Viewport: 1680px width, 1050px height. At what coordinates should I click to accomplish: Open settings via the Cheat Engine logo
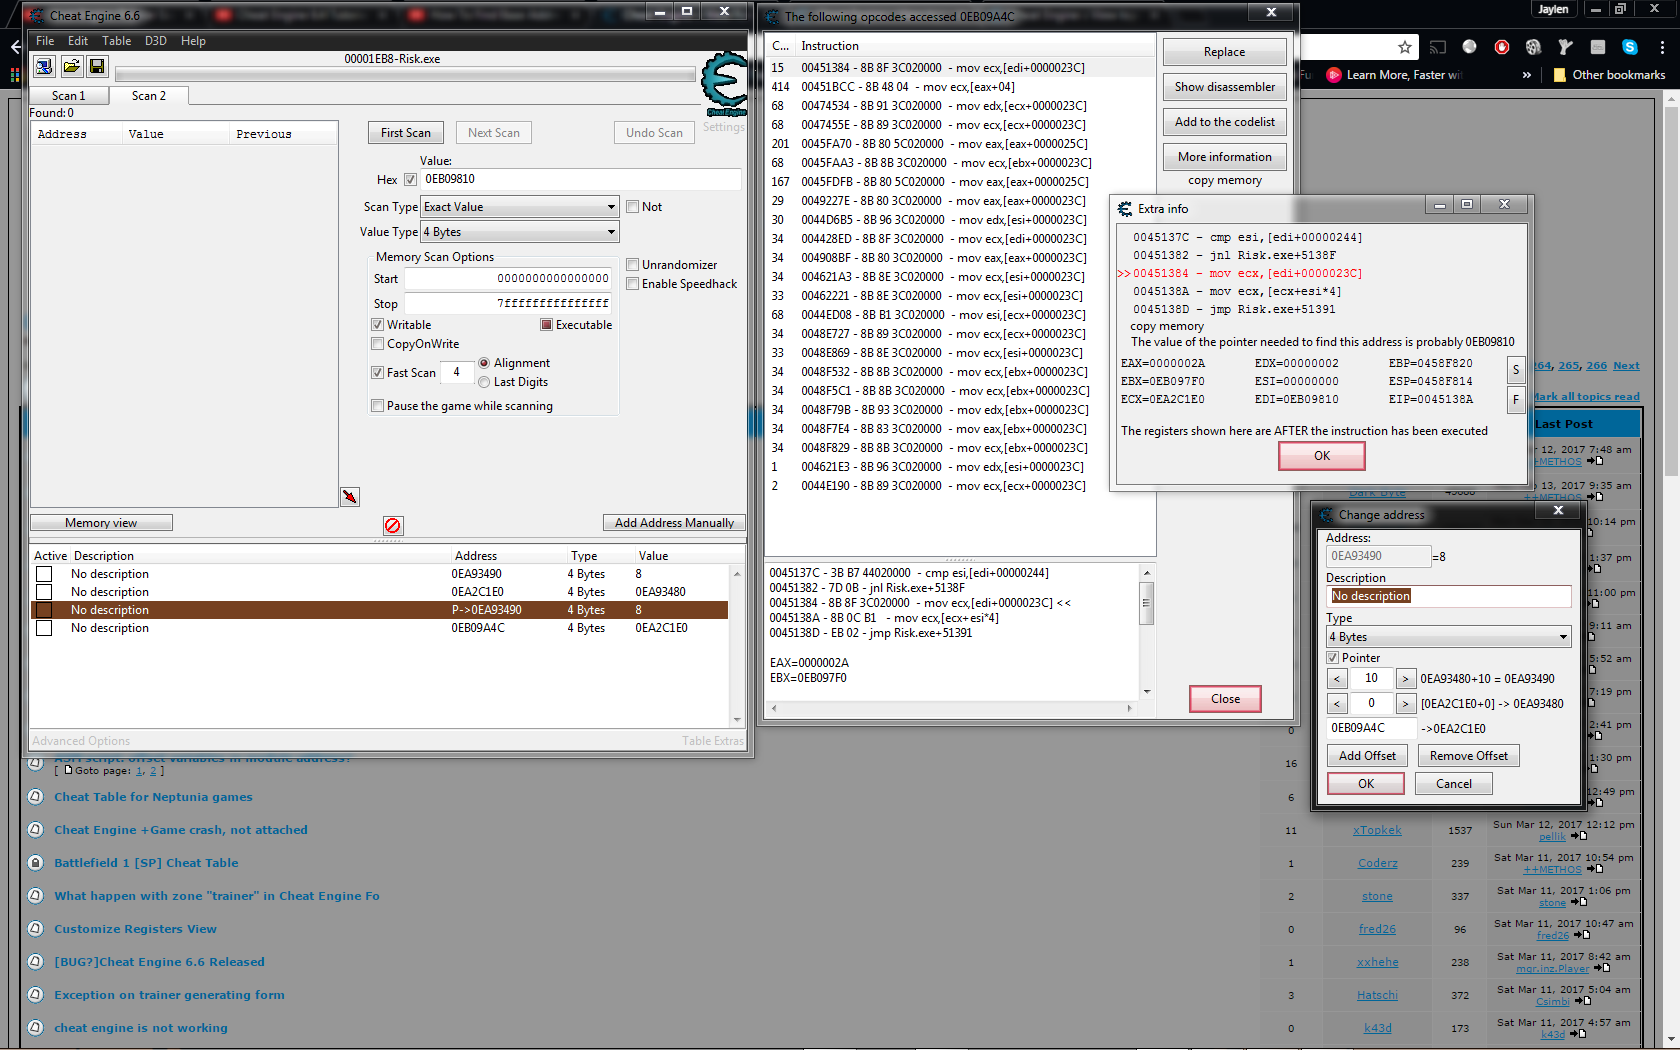pos(725,85)
